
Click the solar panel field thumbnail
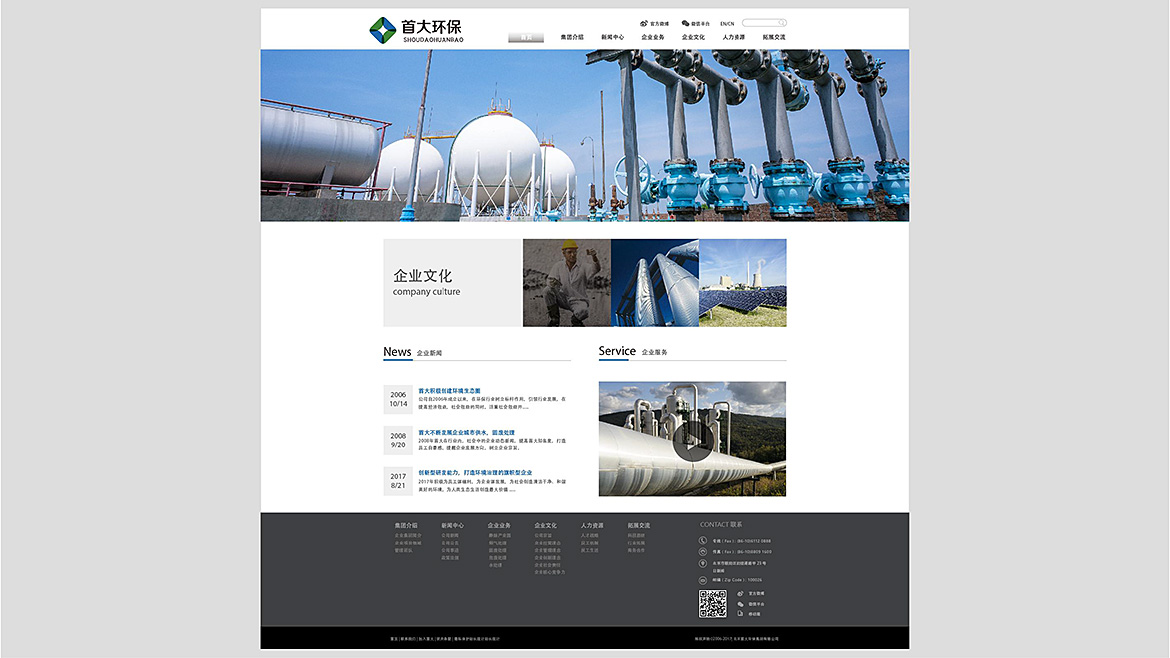pyautogui.click(x=742, y=282)
